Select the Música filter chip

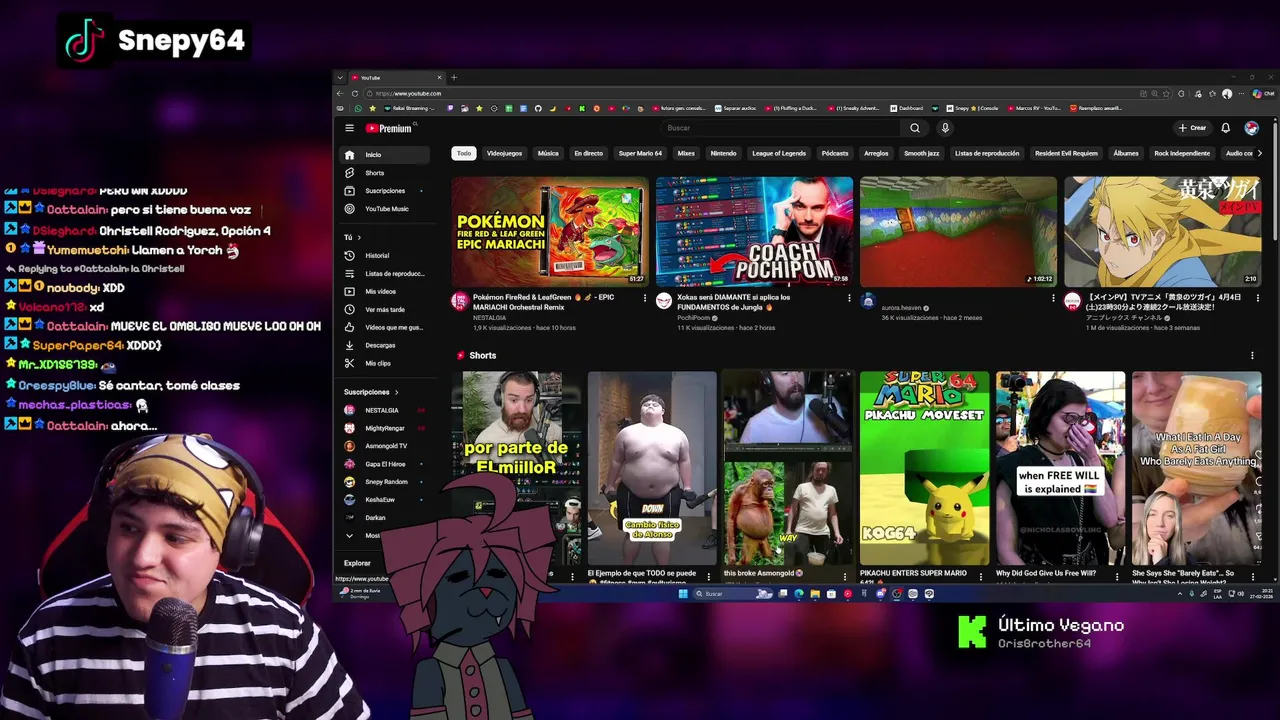pos(548,154)
